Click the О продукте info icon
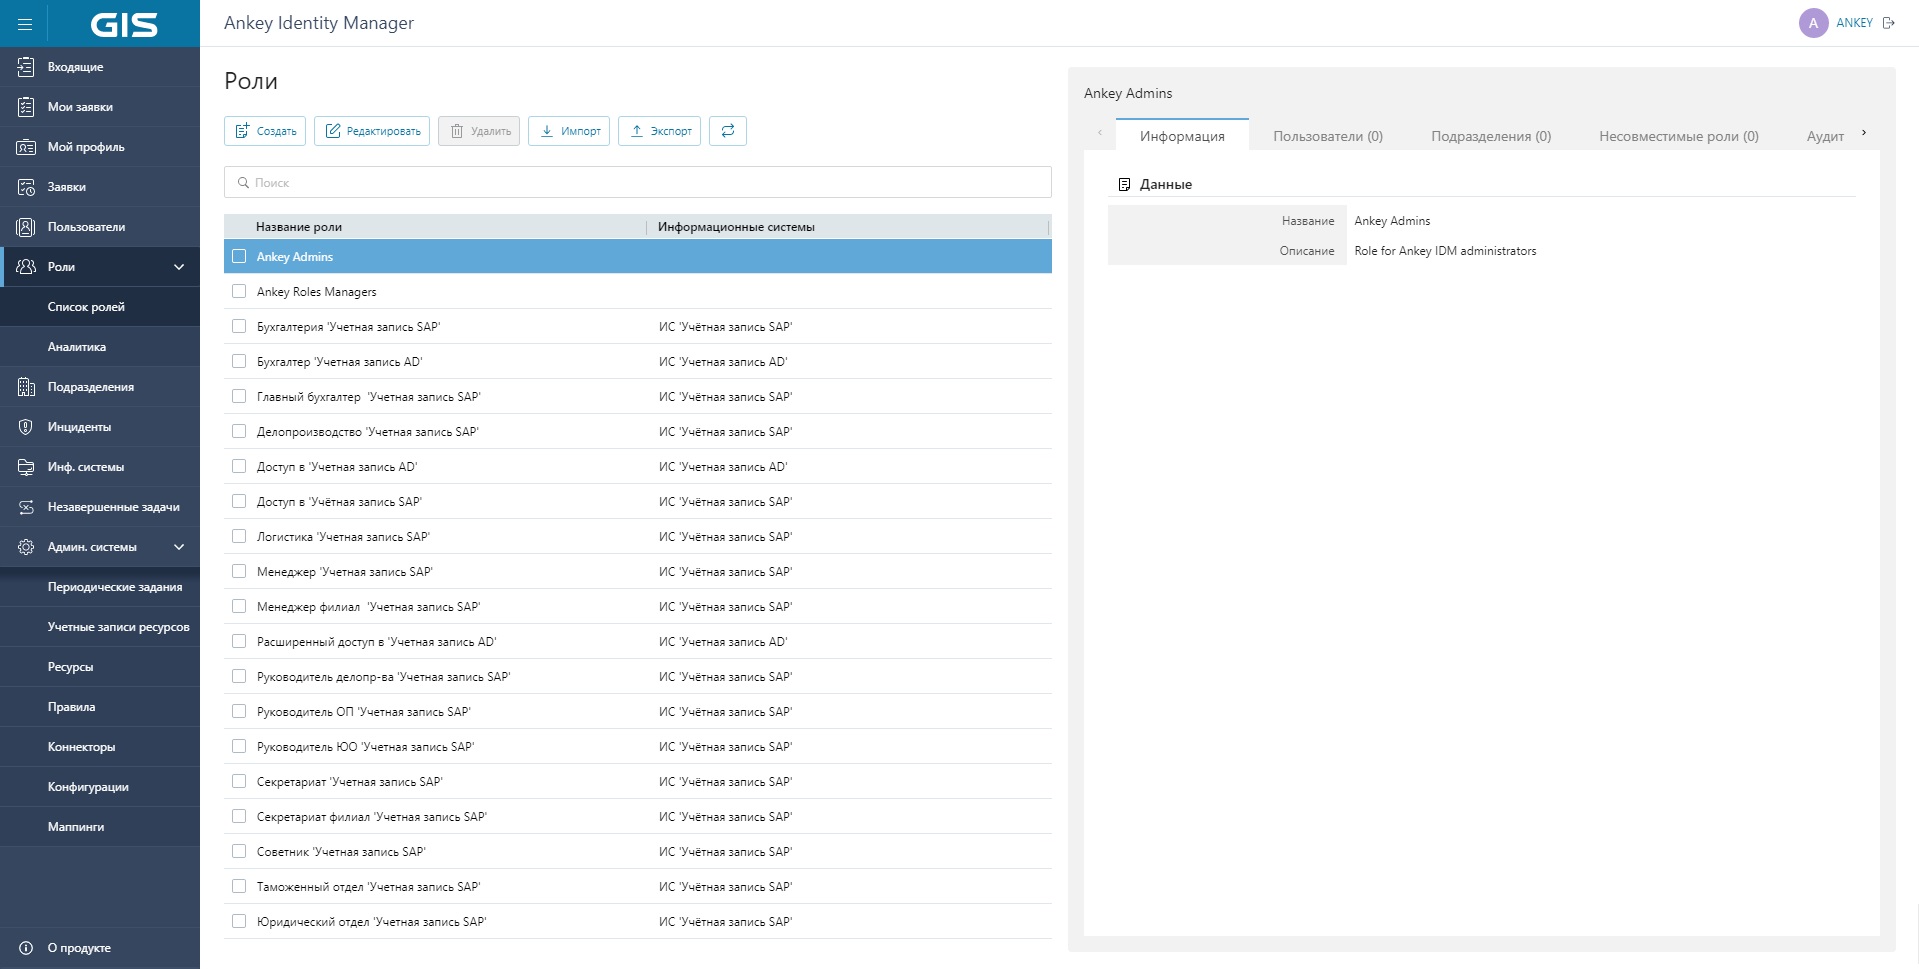1919x969 pixels. [26, 948]
